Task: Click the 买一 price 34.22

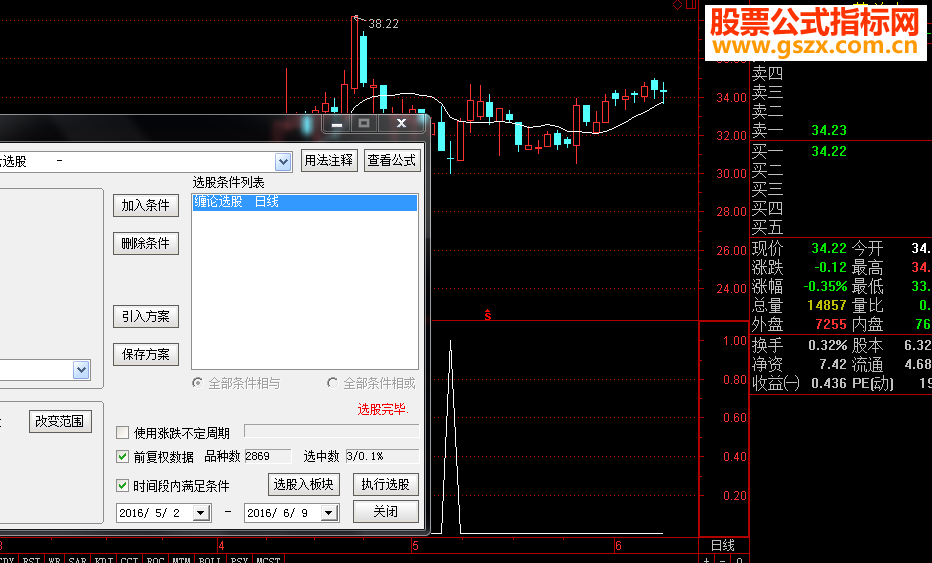Action: coord(829,151)
